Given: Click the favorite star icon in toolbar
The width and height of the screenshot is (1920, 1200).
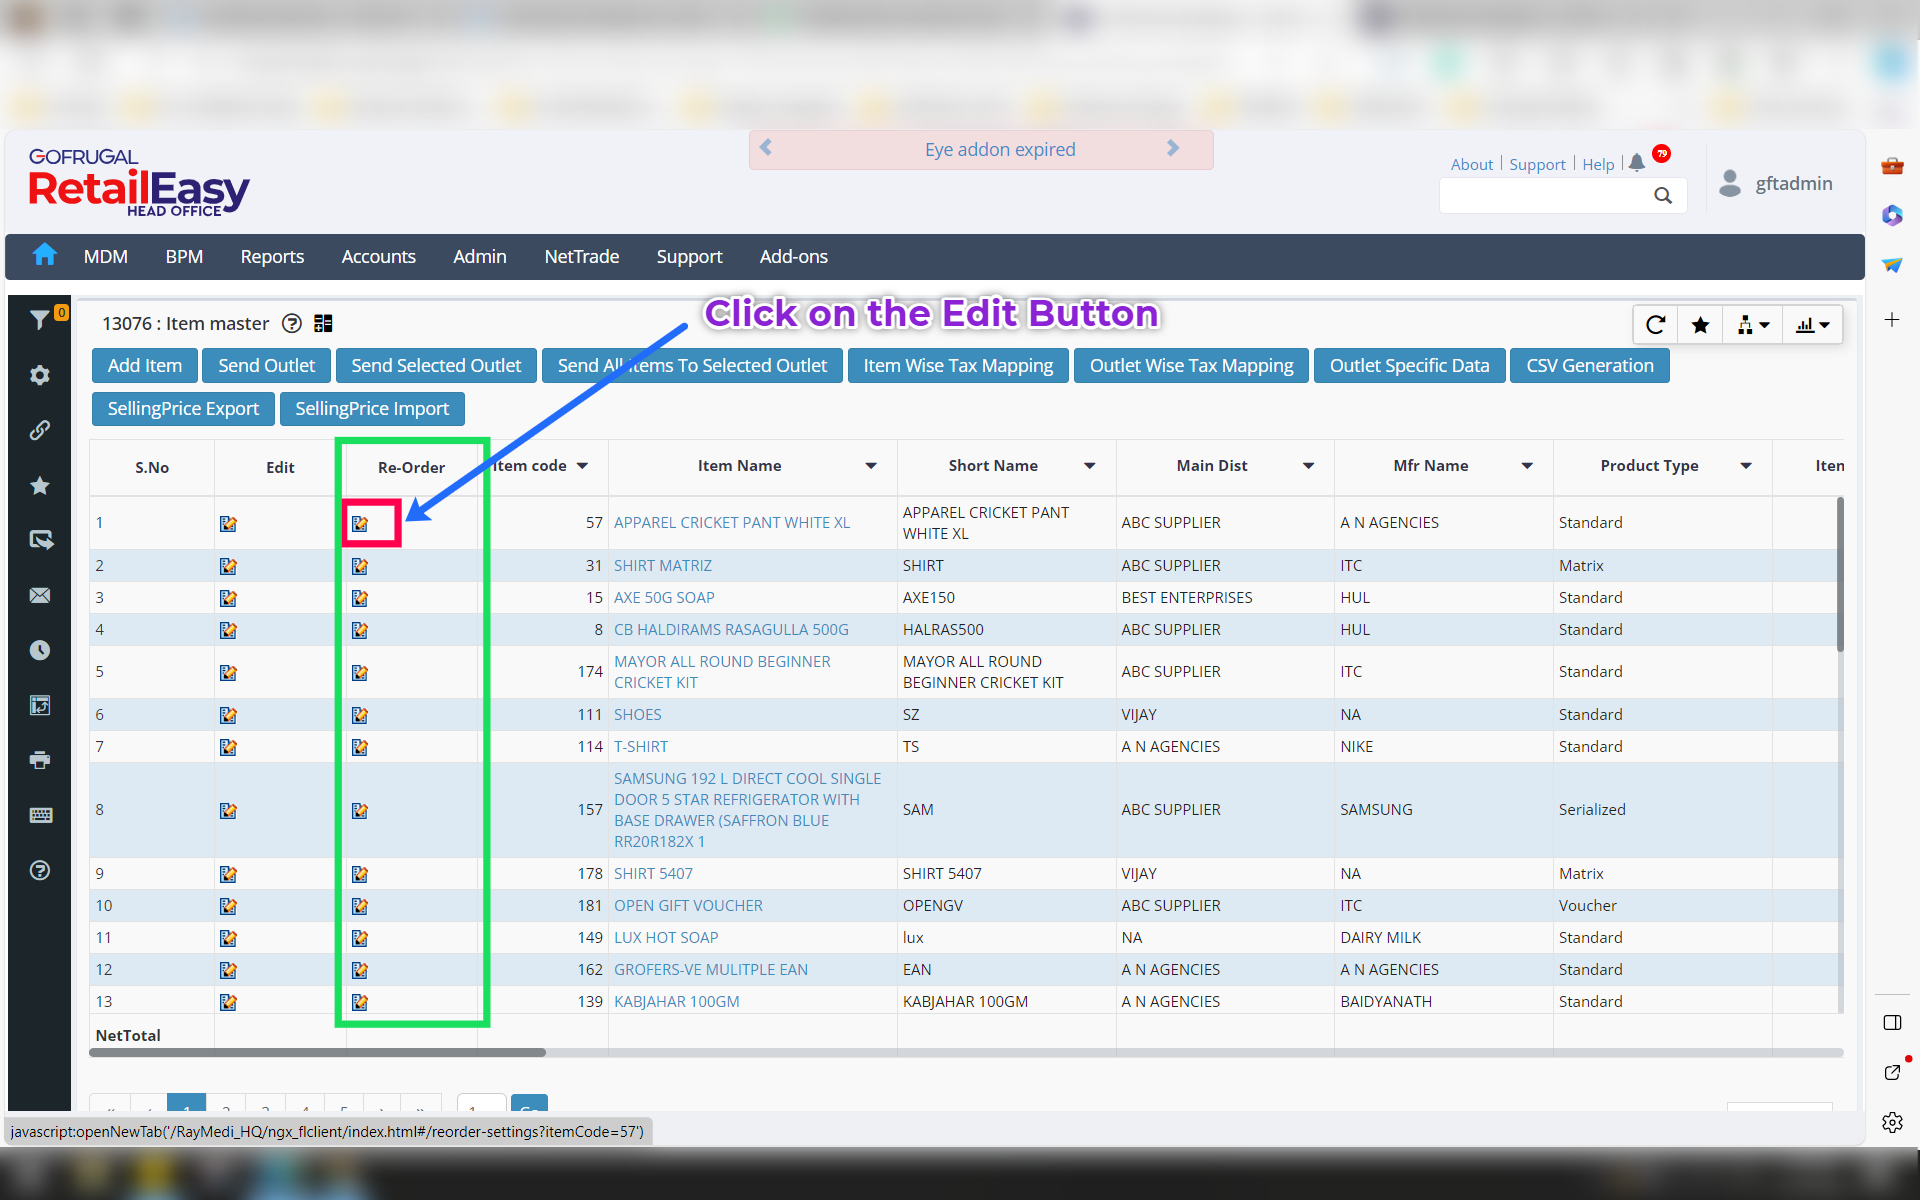Looking at the screenshot, I should 1700,325.
